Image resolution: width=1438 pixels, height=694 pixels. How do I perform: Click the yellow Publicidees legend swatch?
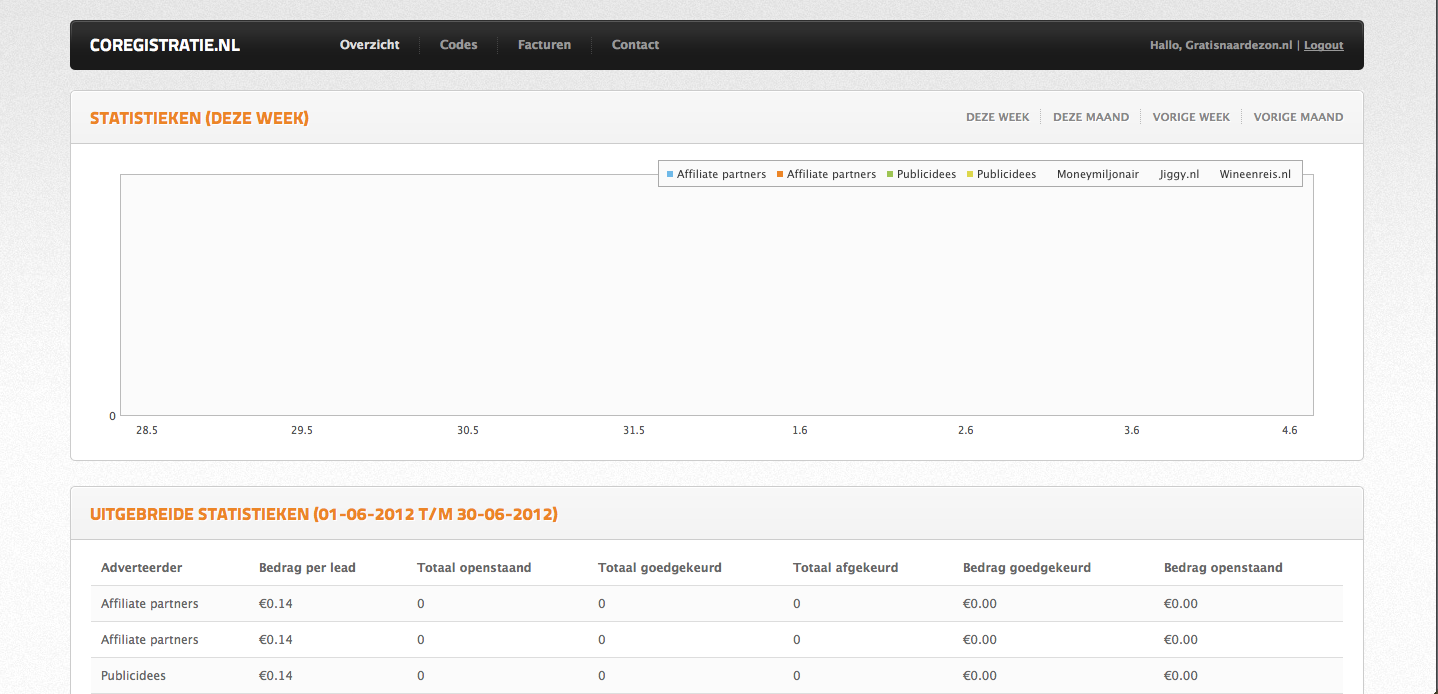pos(970,174)
